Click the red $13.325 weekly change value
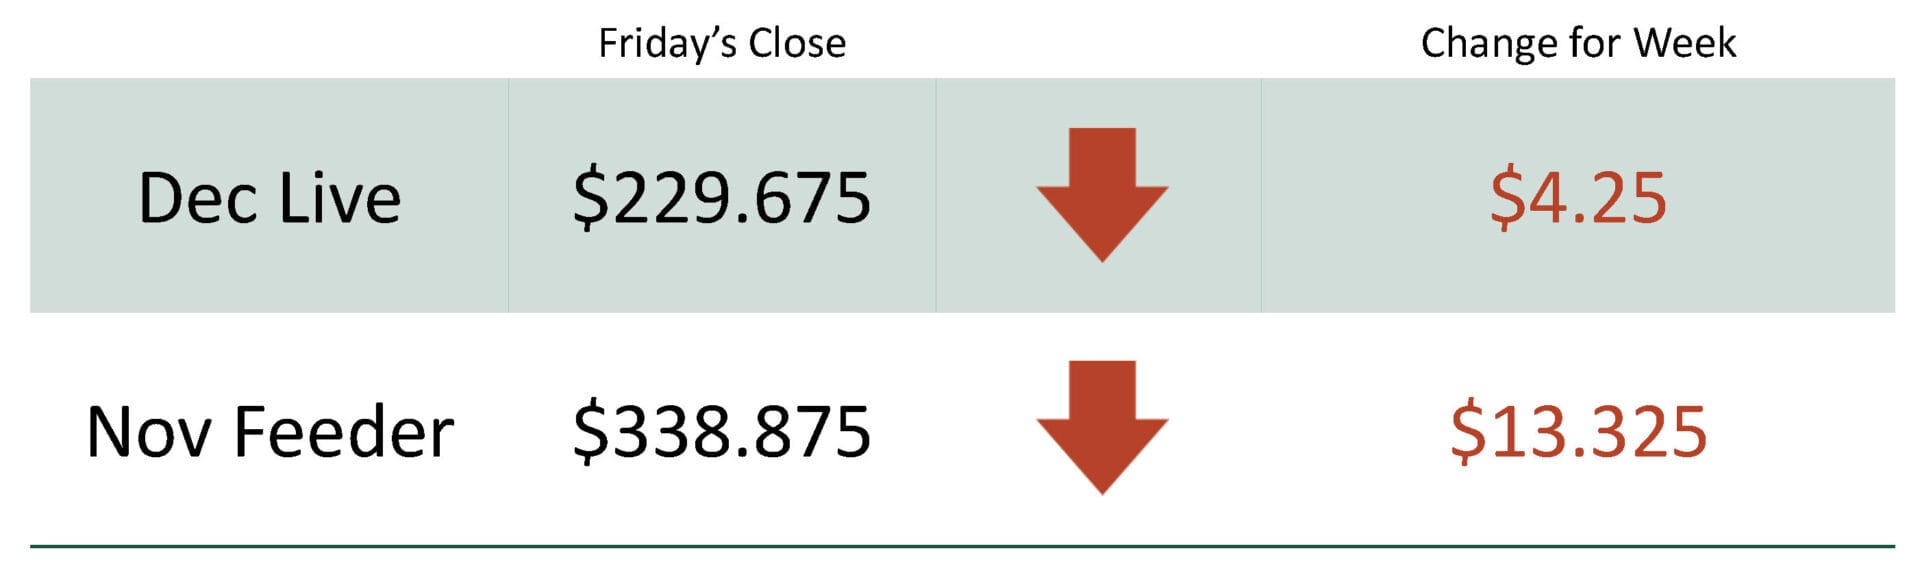 1577,431
